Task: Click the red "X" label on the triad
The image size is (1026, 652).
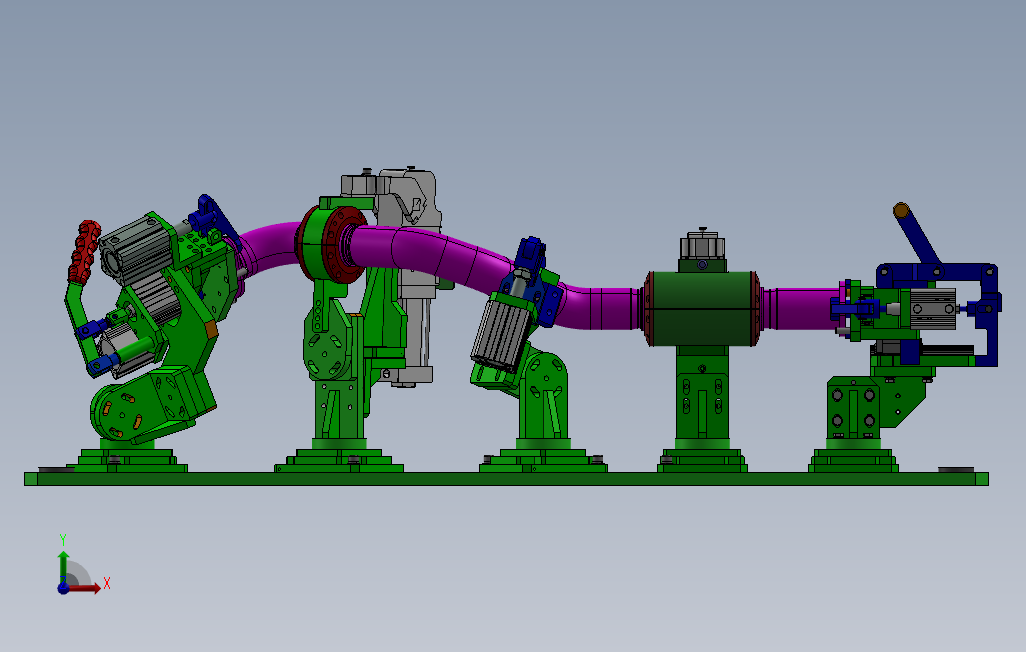Action: tap(107, 583)
